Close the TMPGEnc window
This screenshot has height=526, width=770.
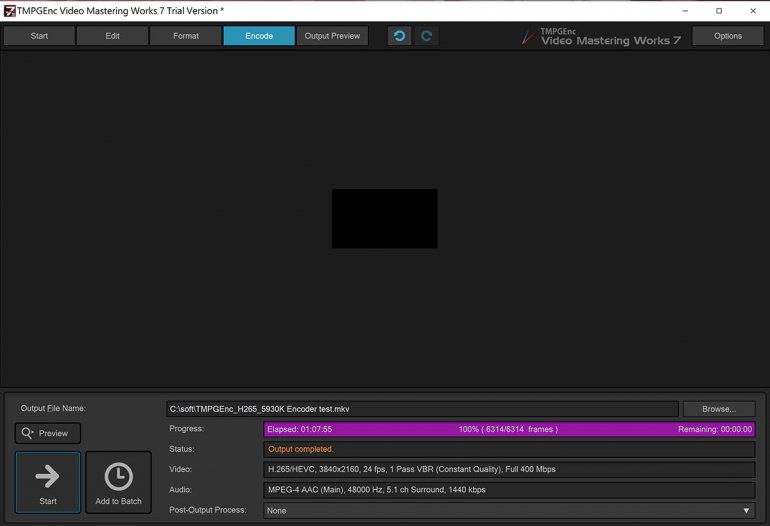[753, 11]
